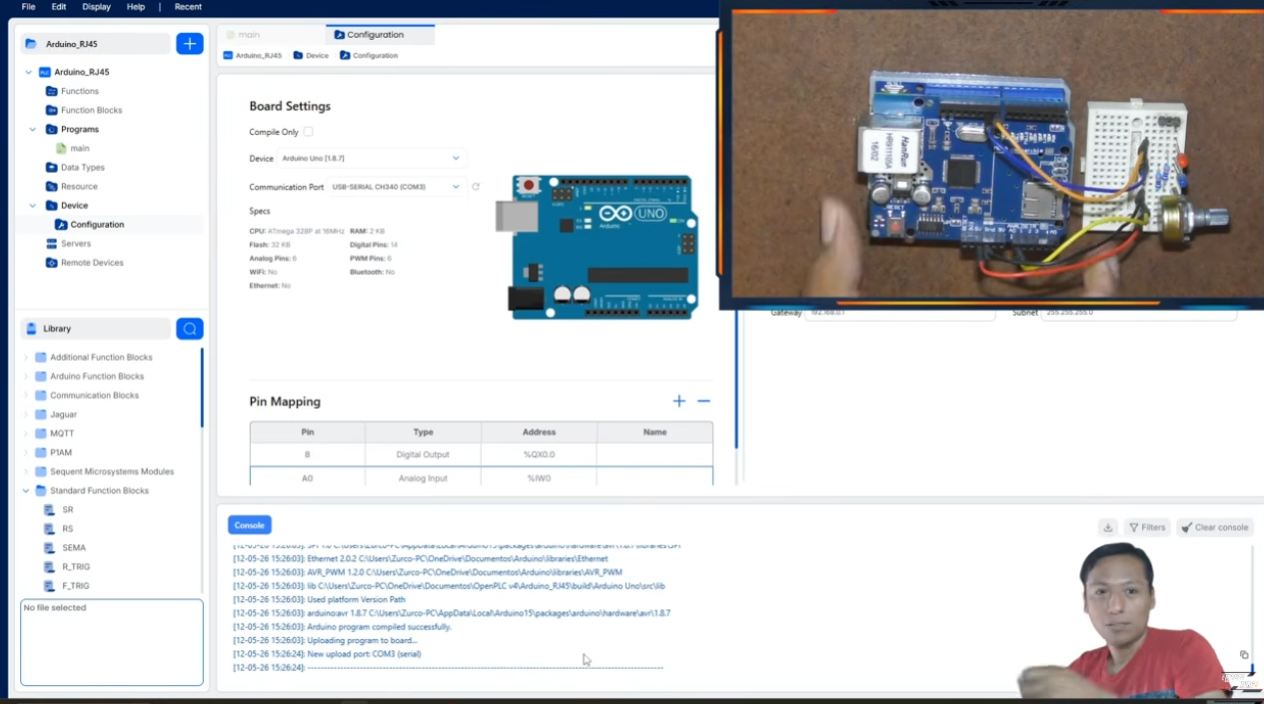Open the Display menu
This screenshot has width=1264, height=704.
97,7
